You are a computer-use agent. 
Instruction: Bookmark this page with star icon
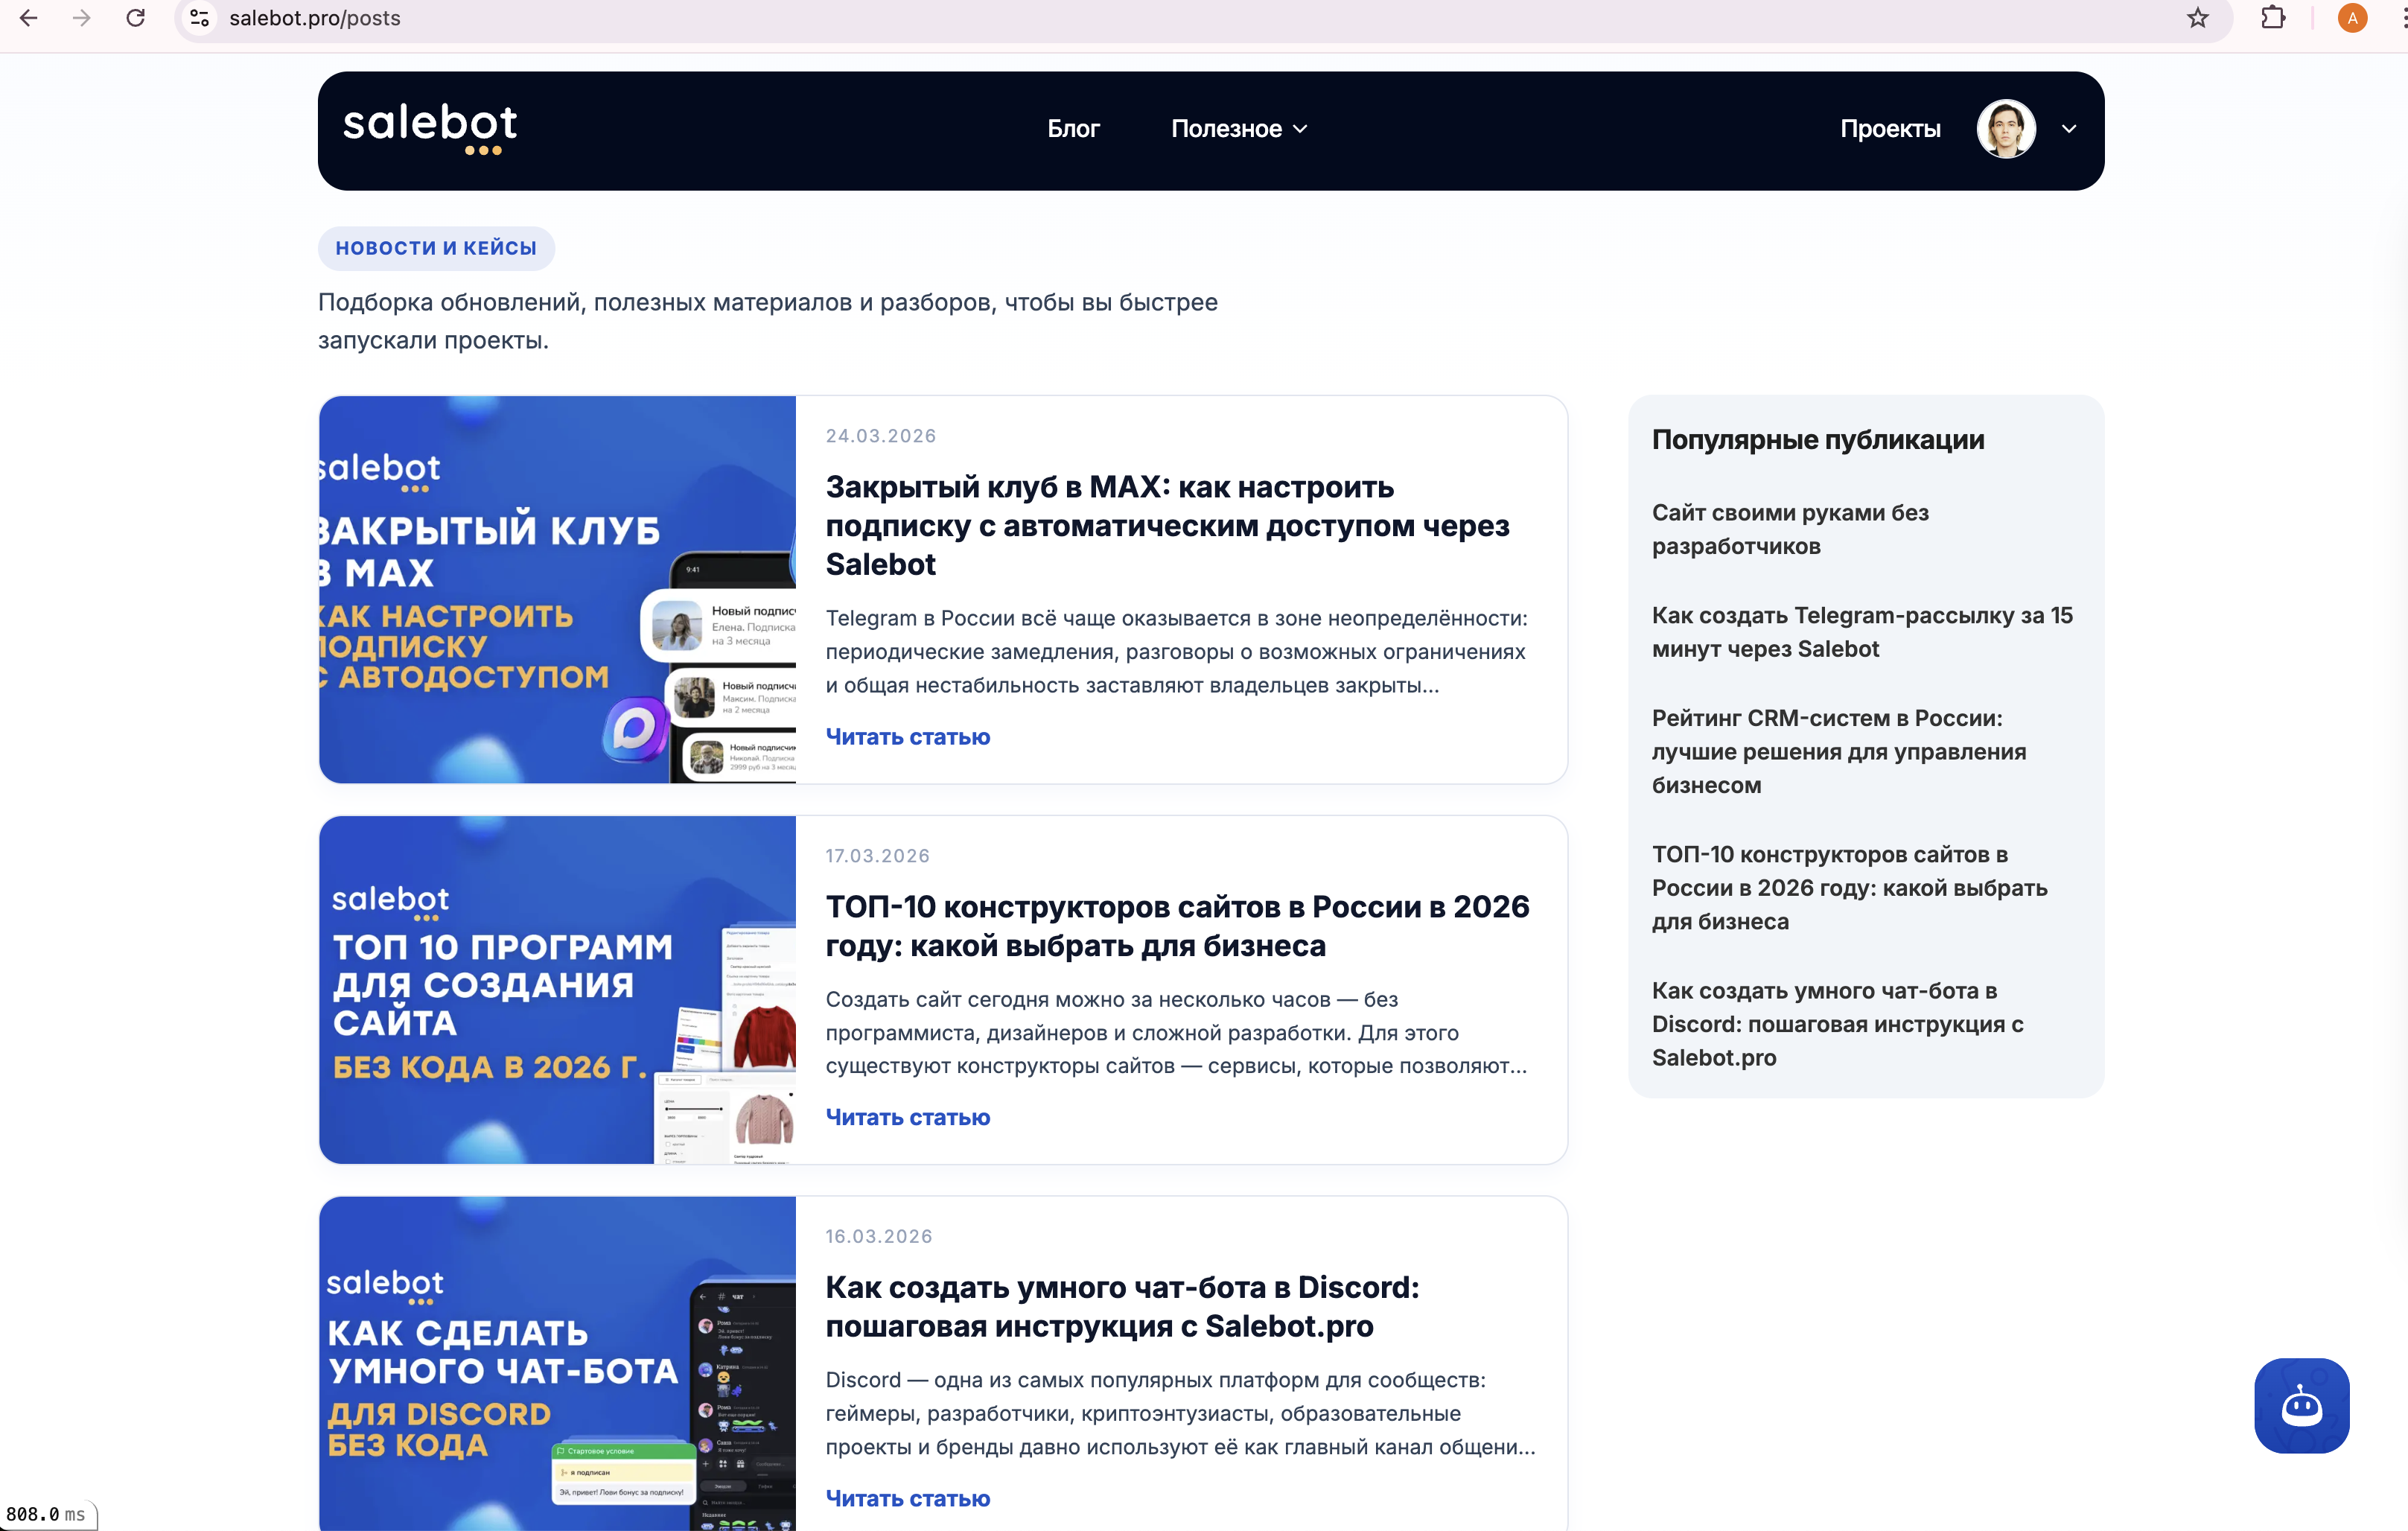click(x=2197, y=18)
